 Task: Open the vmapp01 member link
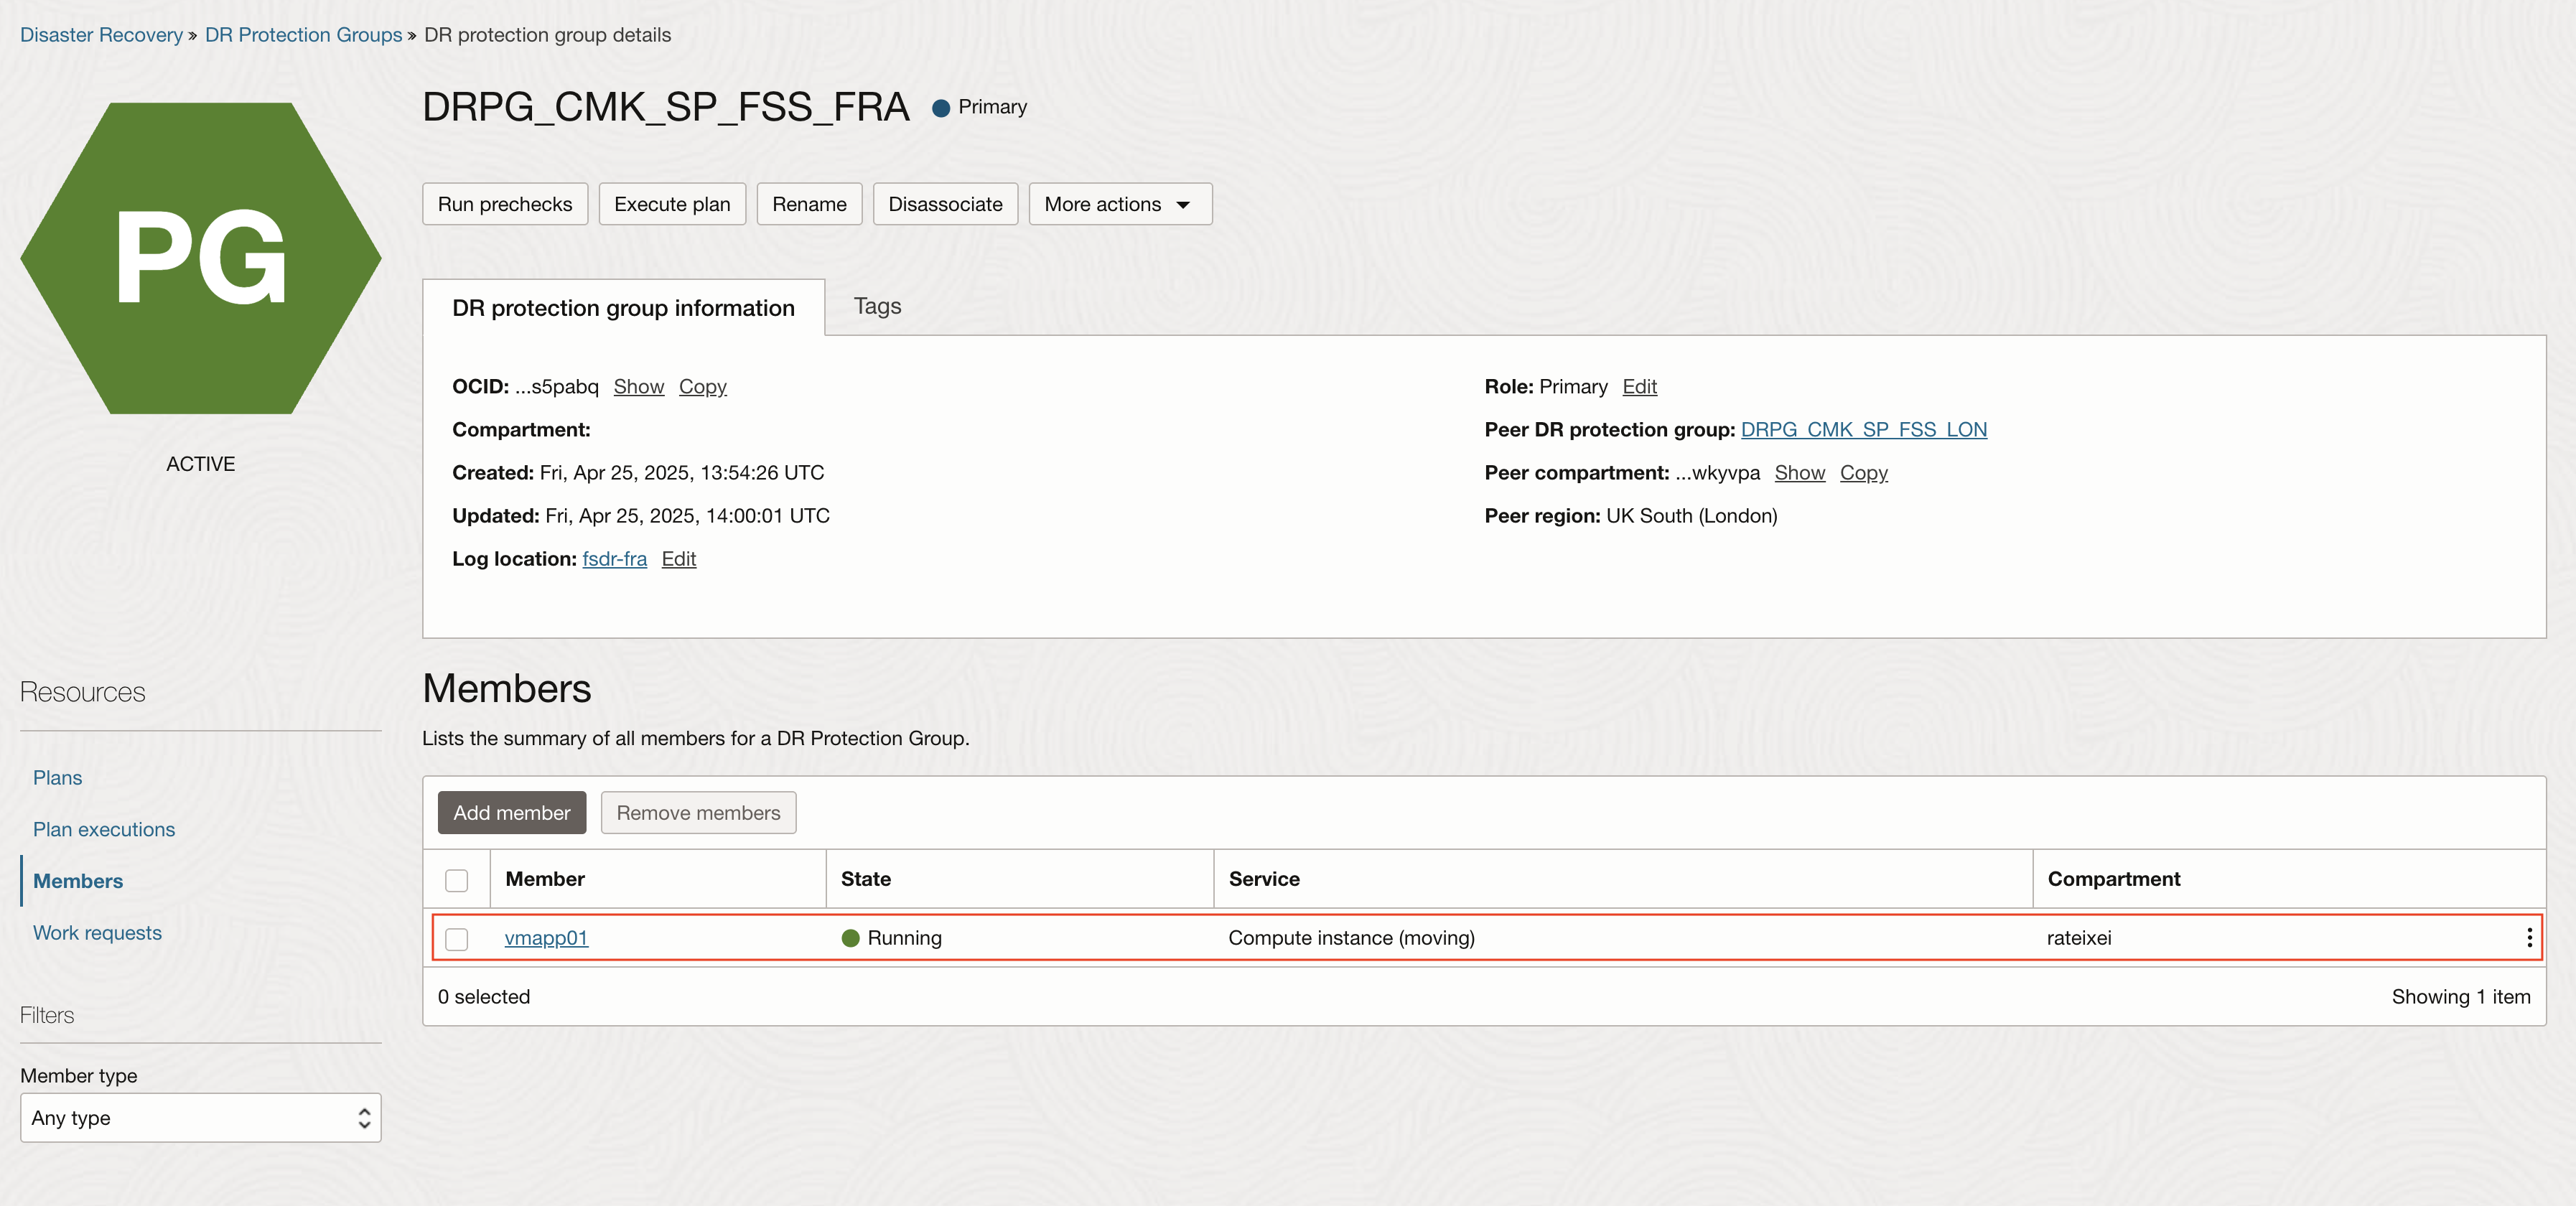click(546, 938)
